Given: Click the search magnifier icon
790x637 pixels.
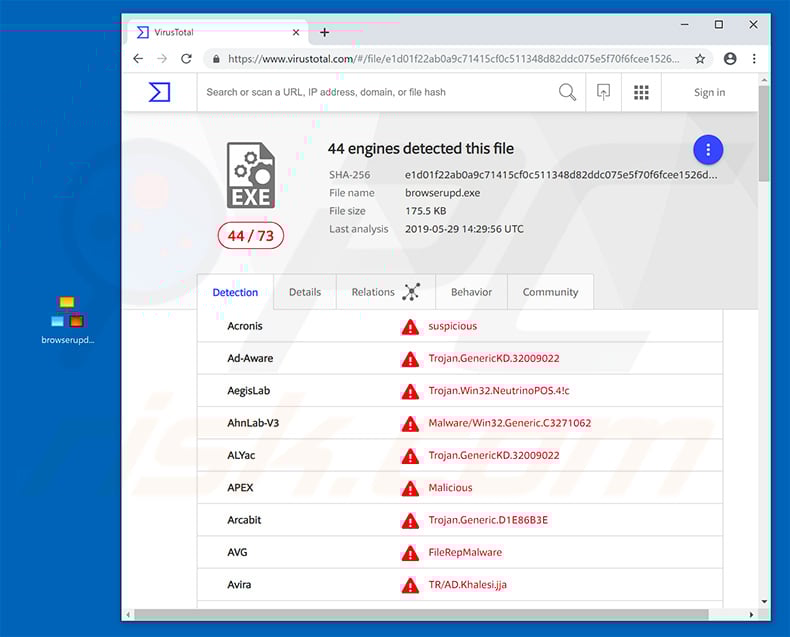Looking at the screenshot, I should [567, 92].
